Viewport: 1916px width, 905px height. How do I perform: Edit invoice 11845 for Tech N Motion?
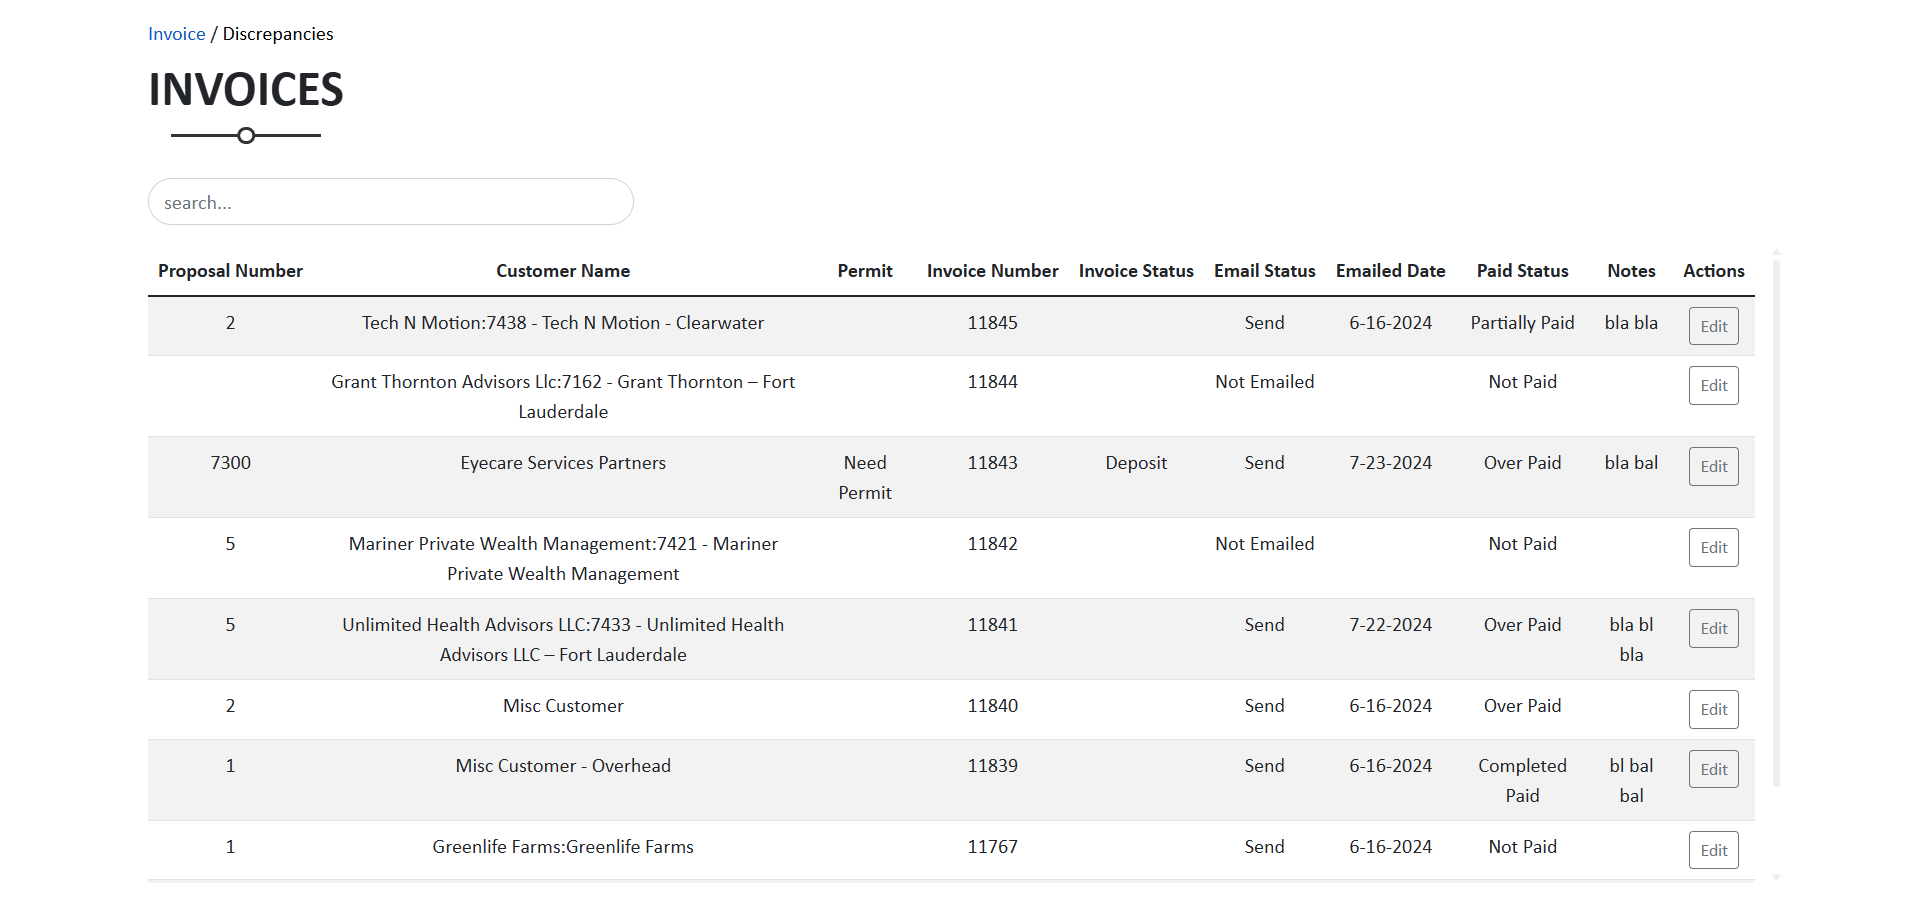(x=1713, y=326)
